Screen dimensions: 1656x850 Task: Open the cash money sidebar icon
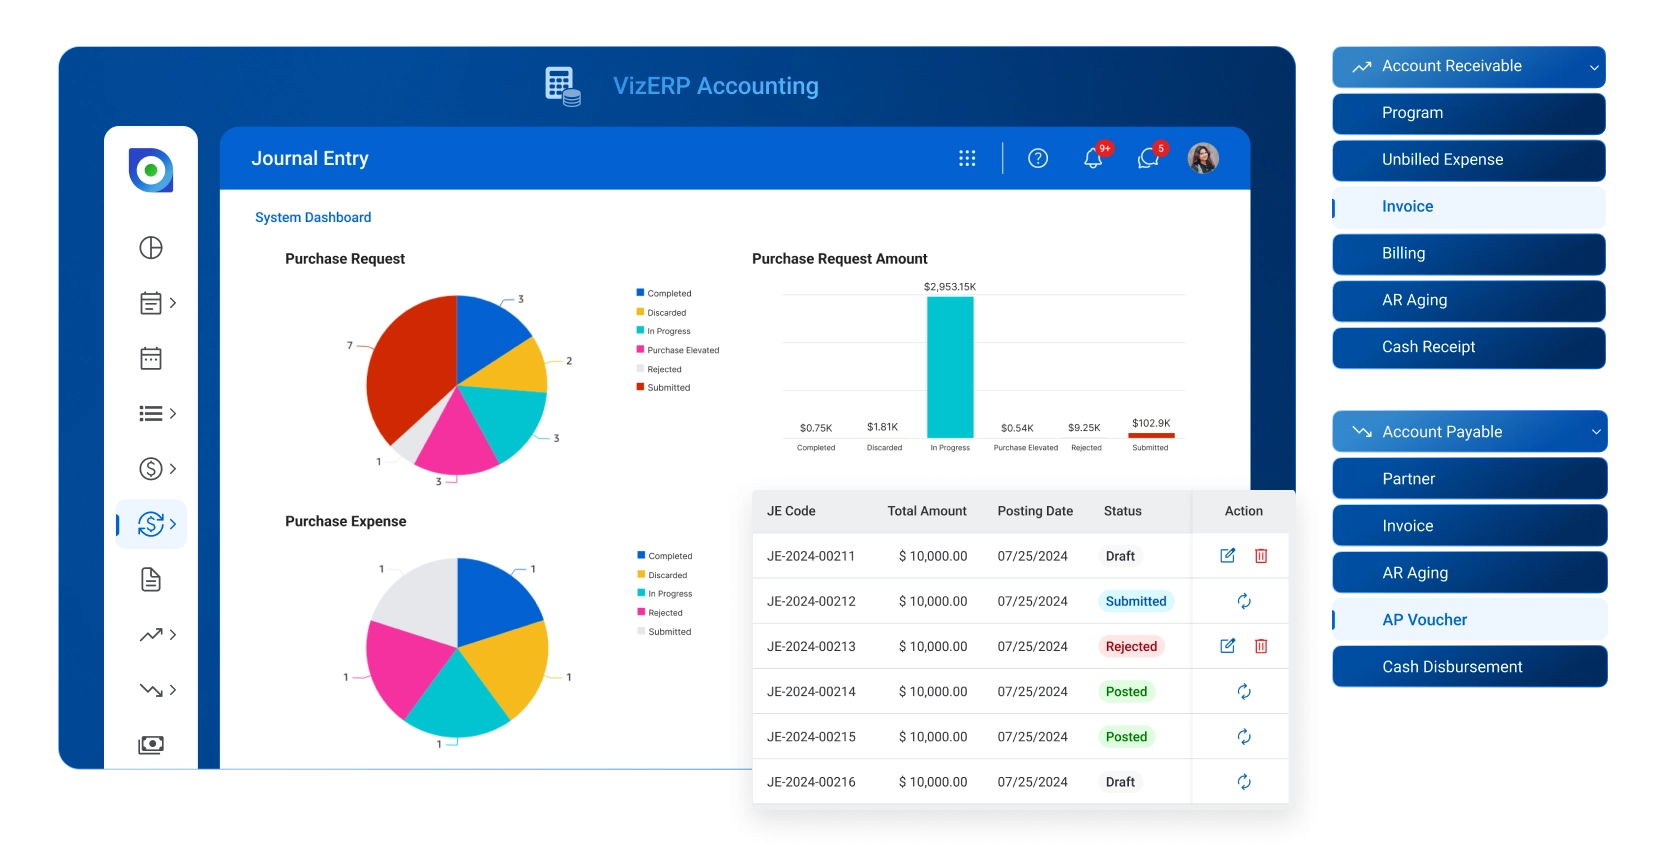[x=151, y=745]
